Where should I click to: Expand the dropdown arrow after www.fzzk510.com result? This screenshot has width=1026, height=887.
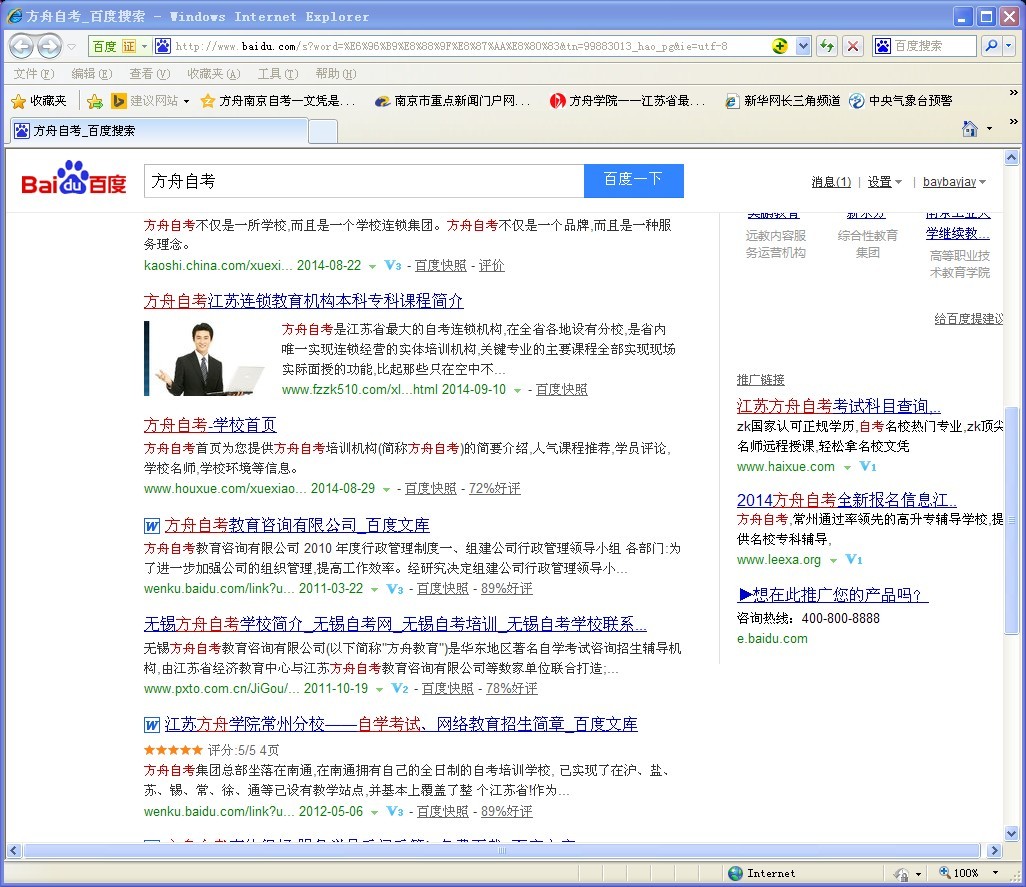click(x=517, y=391)
